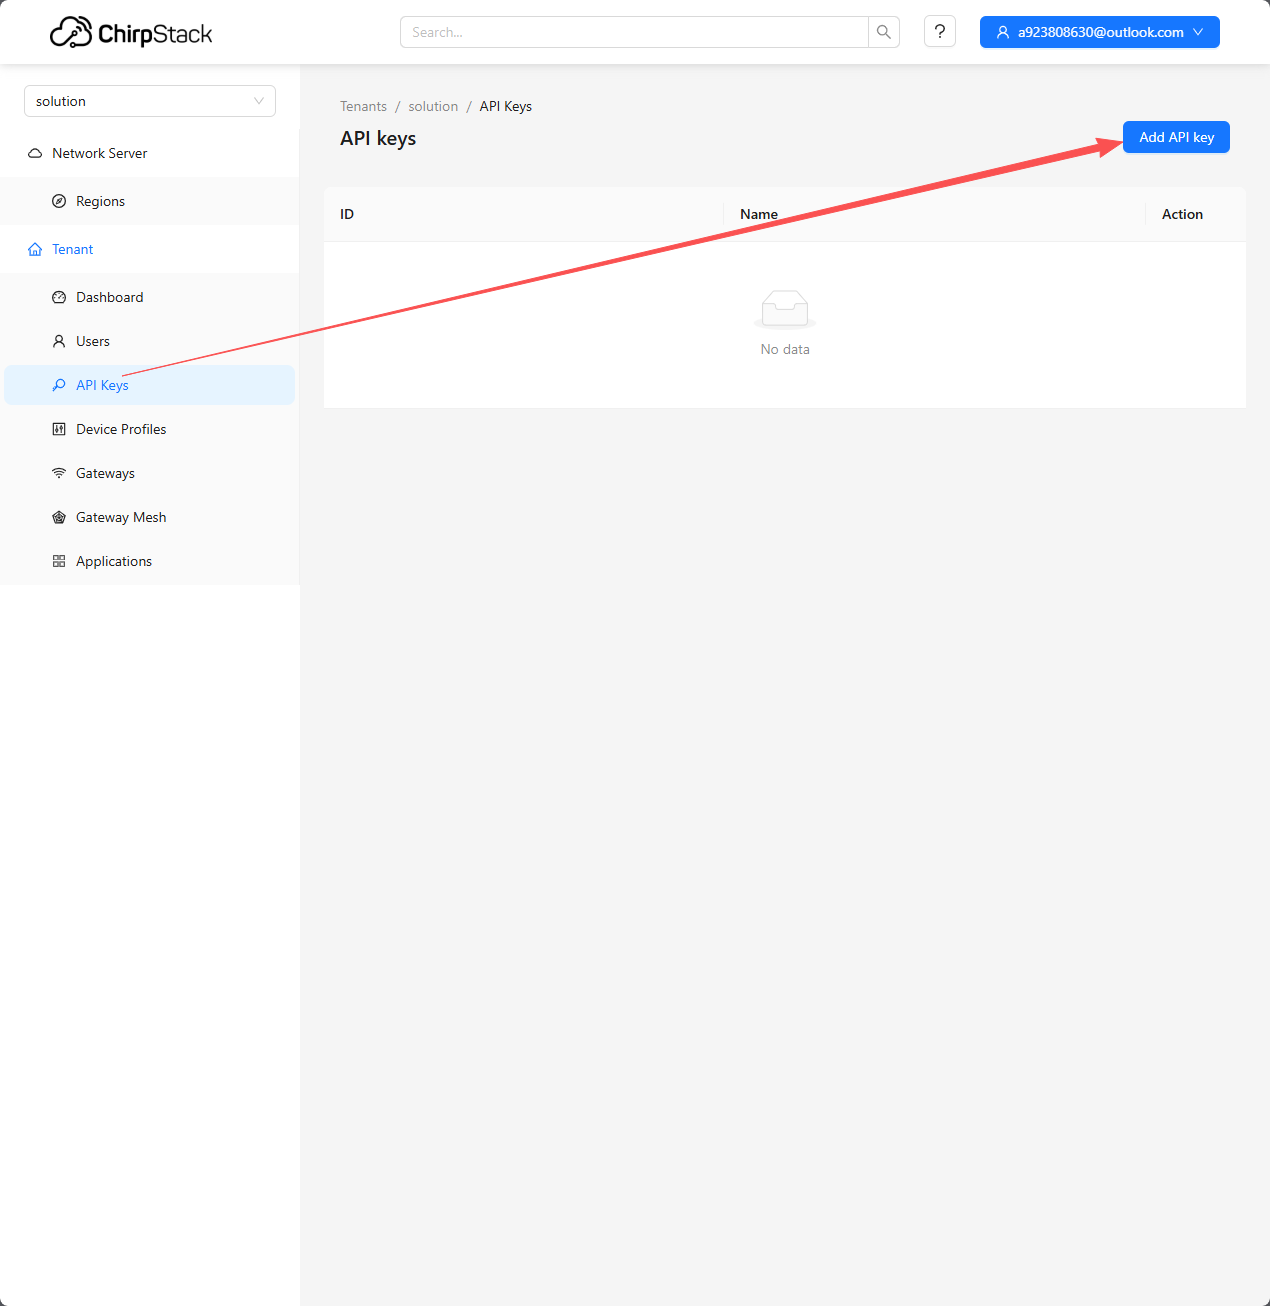Open Device Profiles menu item

pos(121,429)
